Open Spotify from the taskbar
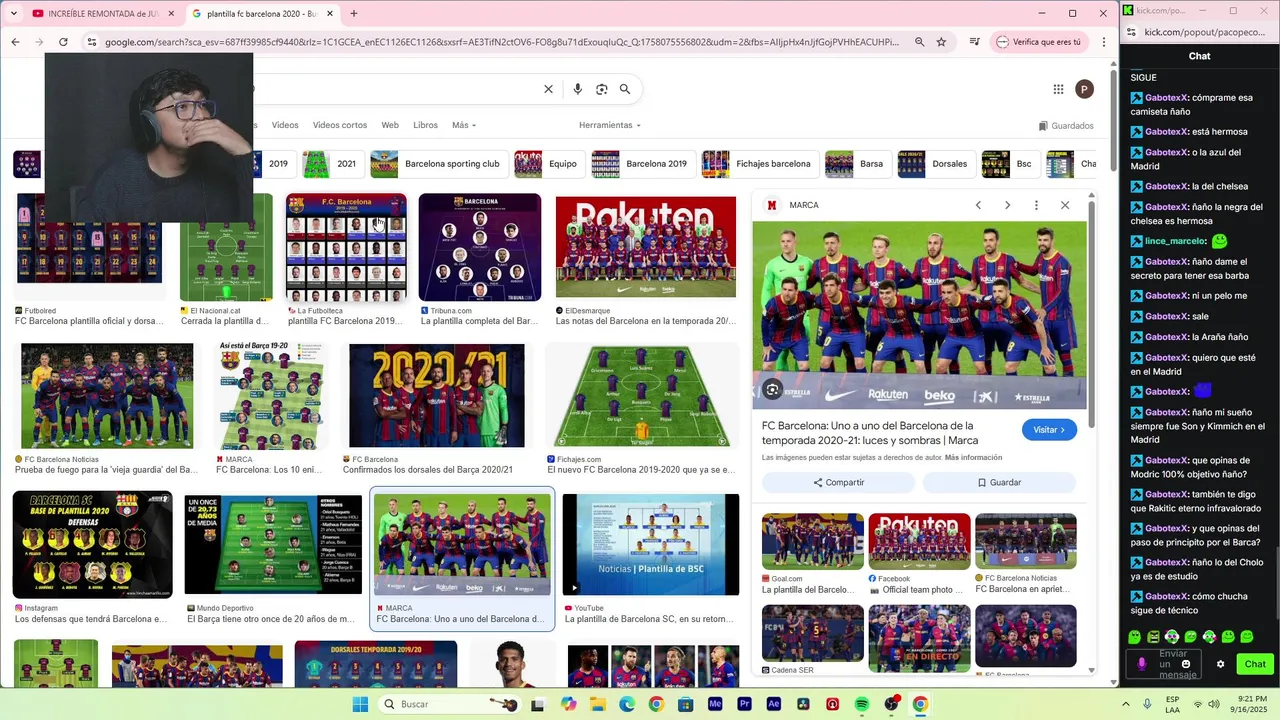 (862, 704)
